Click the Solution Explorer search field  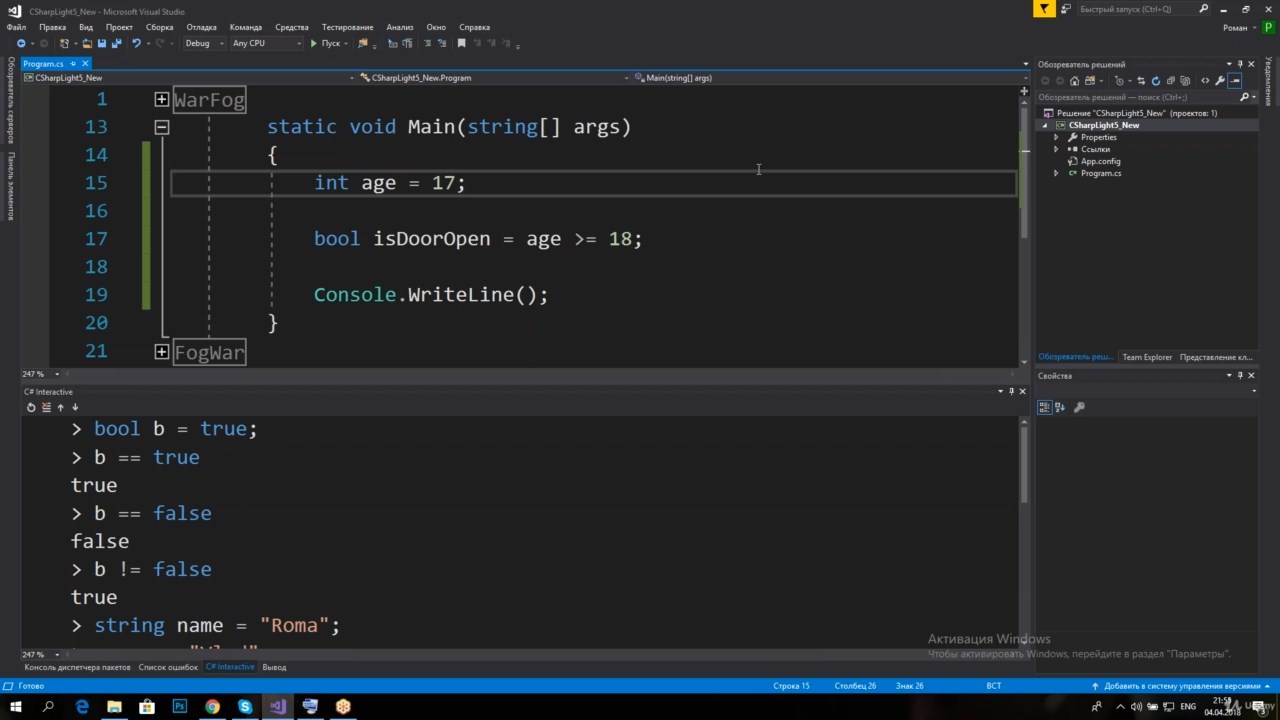pos(1138,97)
